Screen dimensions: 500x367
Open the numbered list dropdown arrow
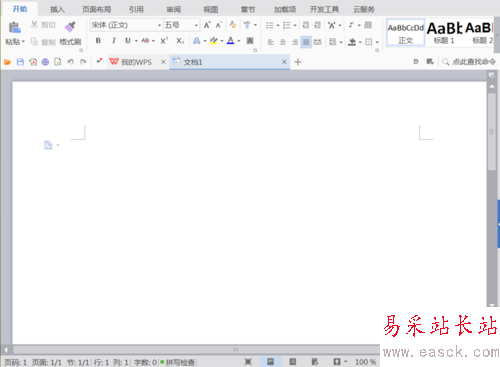coord(295,25)
